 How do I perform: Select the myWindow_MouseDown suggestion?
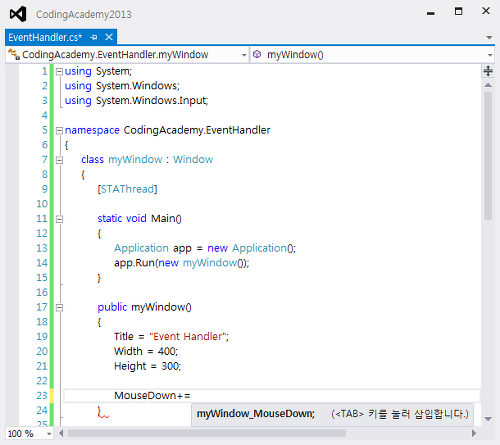point(256,414)
